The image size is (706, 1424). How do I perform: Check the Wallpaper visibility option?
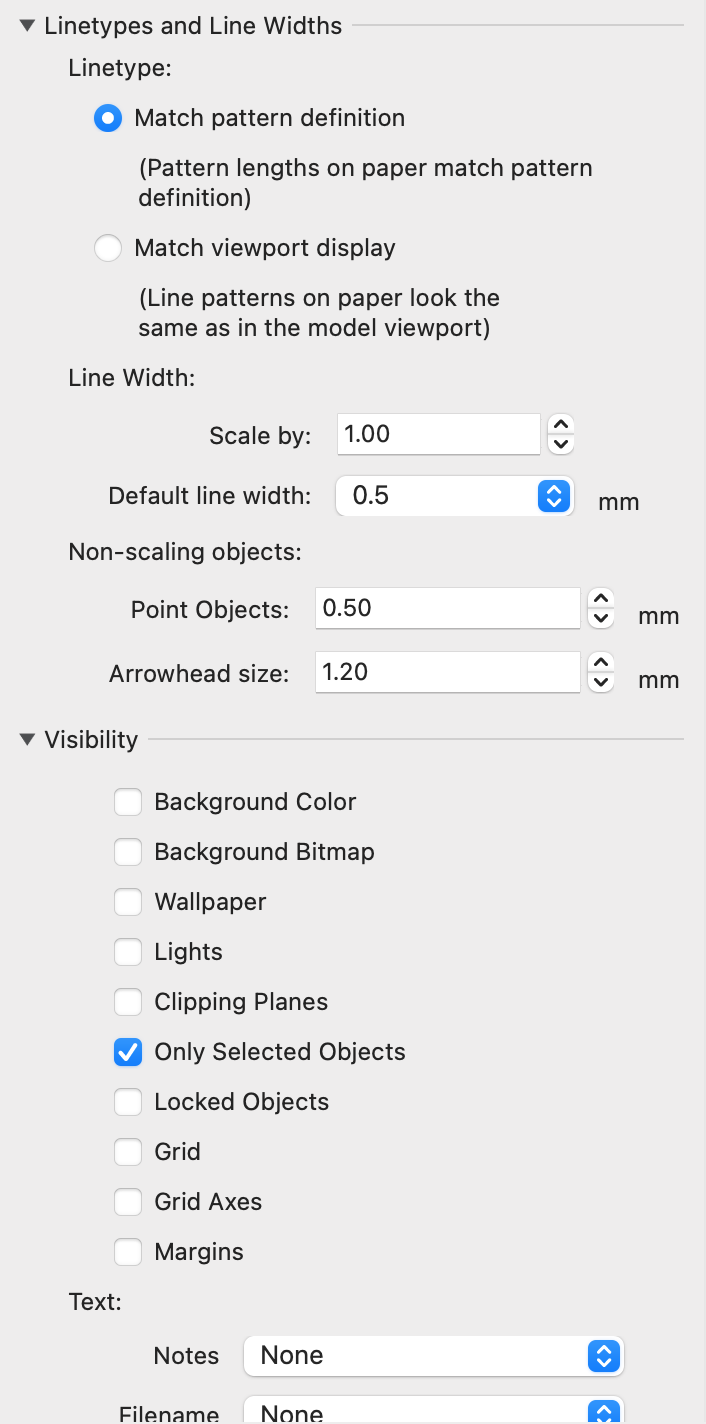[x=128, y=902]
